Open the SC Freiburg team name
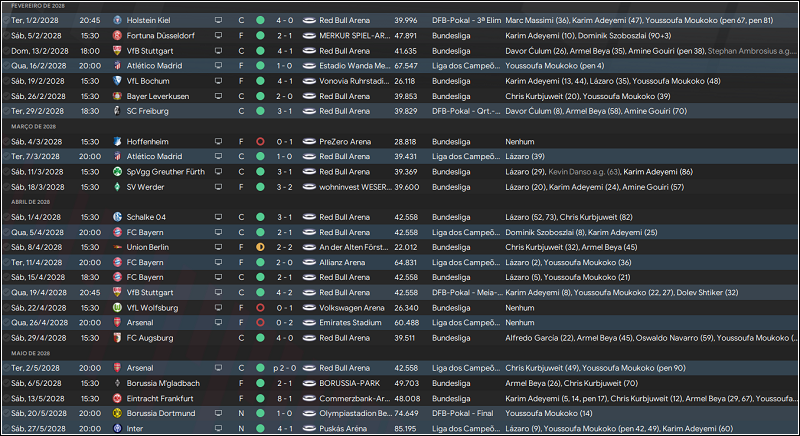The width and height of the screenshot is (800, 436). coord(147,111)
